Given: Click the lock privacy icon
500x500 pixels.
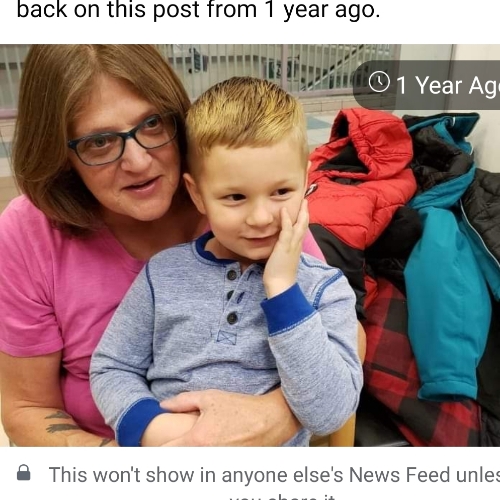Looking at the screenshot, I should (x=23, y=473).
